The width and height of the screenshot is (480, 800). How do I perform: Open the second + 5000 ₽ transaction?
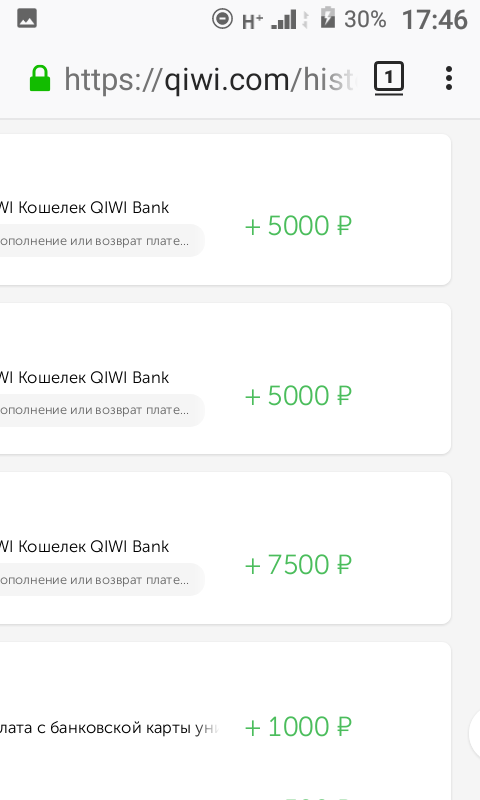(x=225, y=379)
